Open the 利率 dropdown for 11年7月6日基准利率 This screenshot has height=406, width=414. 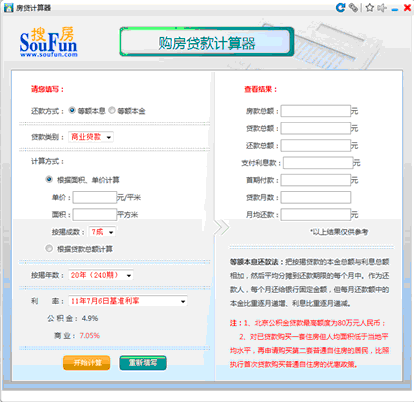point(128,301)
